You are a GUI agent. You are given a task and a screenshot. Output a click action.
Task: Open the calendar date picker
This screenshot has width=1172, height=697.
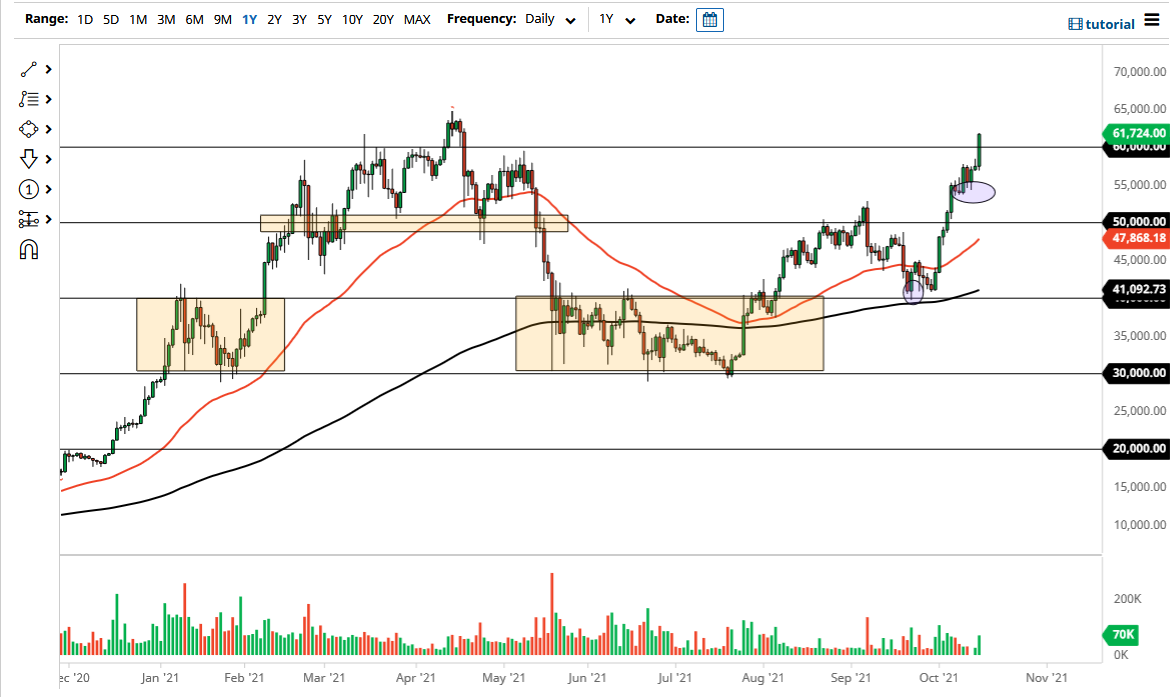point(710,19)
